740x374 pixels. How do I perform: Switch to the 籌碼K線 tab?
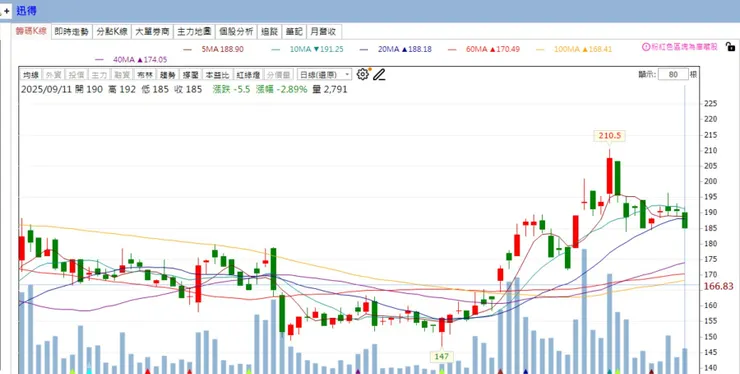point(31,32)
